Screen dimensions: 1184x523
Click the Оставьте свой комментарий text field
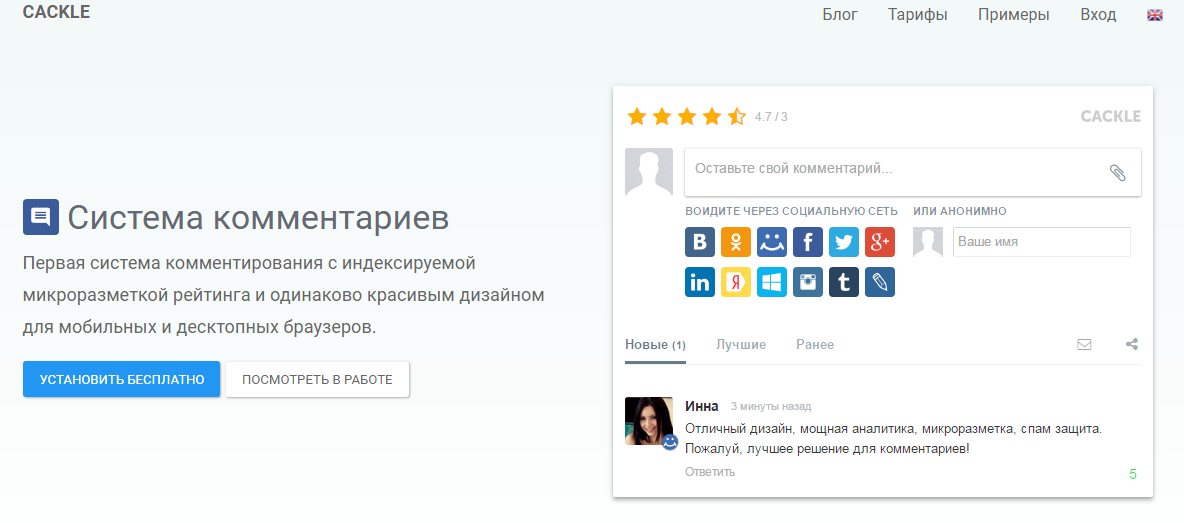[913, 172]
